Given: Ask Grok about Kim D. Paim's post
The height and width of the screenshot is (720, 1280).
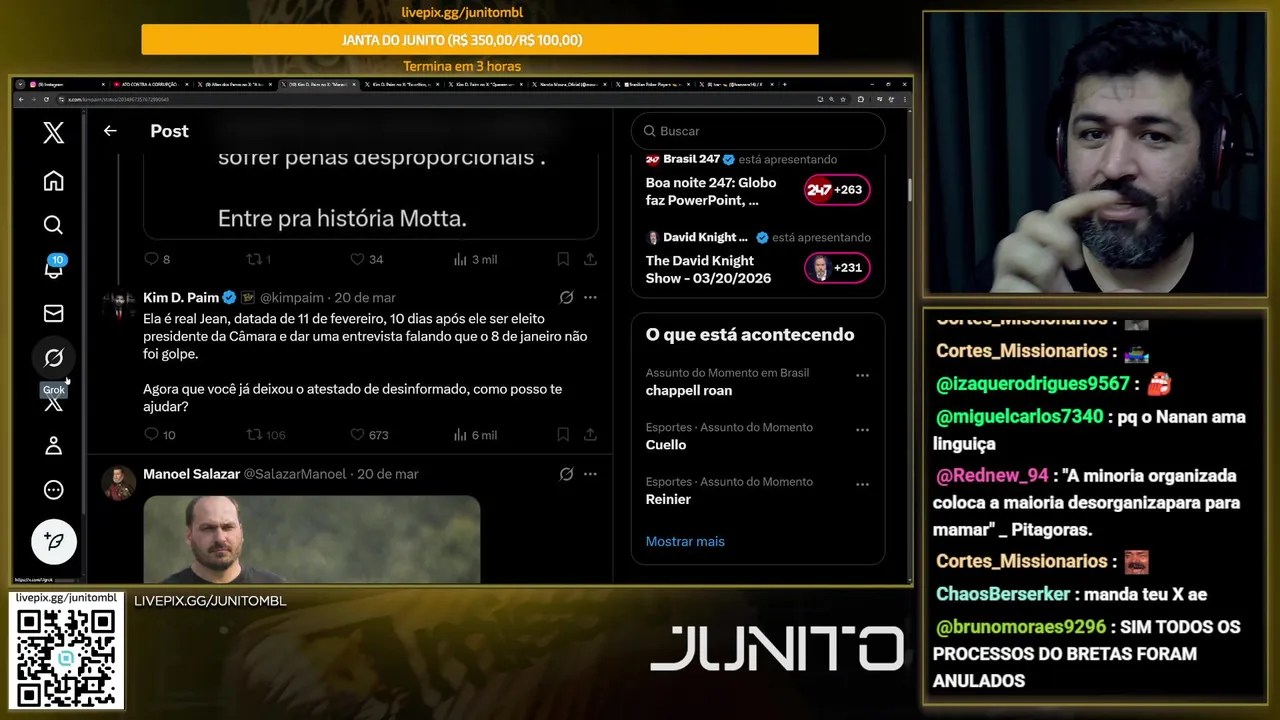Looking at the screenshot, I should click(566, 298).
